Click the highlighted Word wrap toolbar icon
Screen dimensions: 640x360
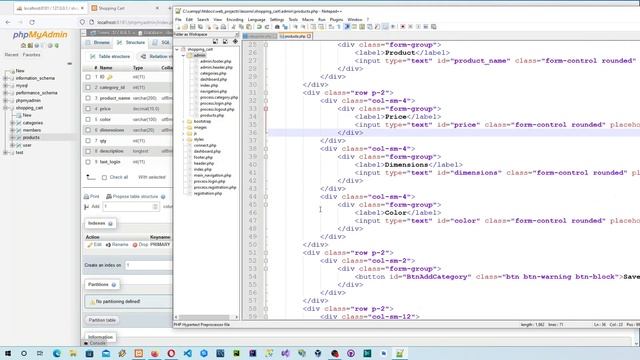tap(347, 27)
